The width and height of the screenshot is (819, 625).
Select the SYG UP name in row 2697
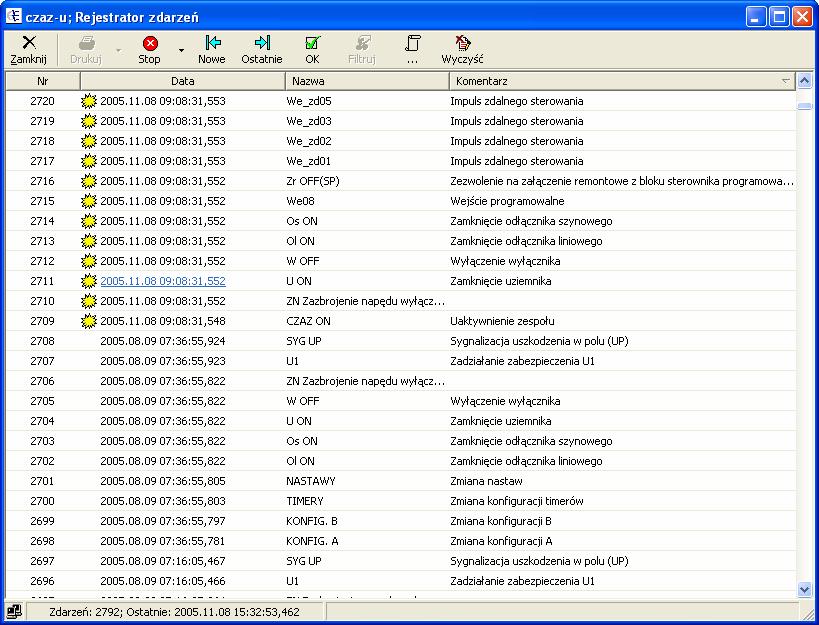point(304,561)
